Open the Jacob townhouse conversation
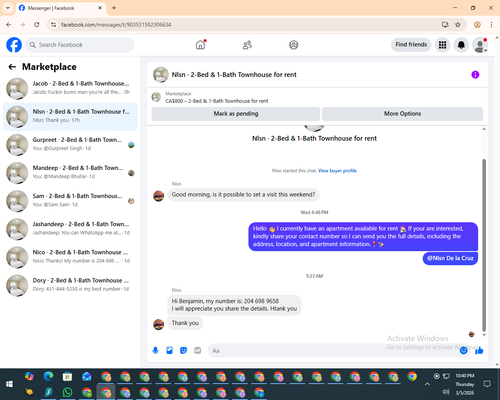 pyautogui.click(x=70, y=89)
